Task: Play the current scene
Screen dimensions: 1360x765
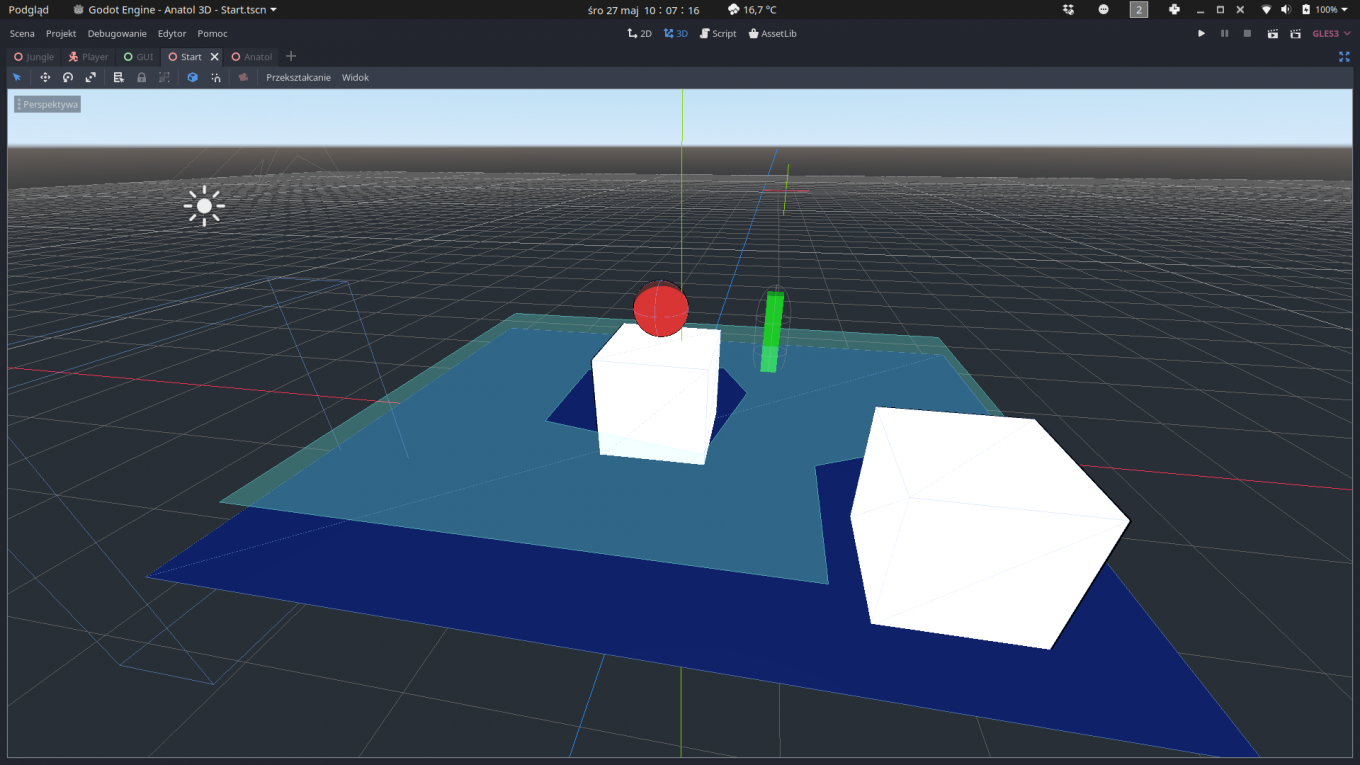Action: coord(1272,34)
